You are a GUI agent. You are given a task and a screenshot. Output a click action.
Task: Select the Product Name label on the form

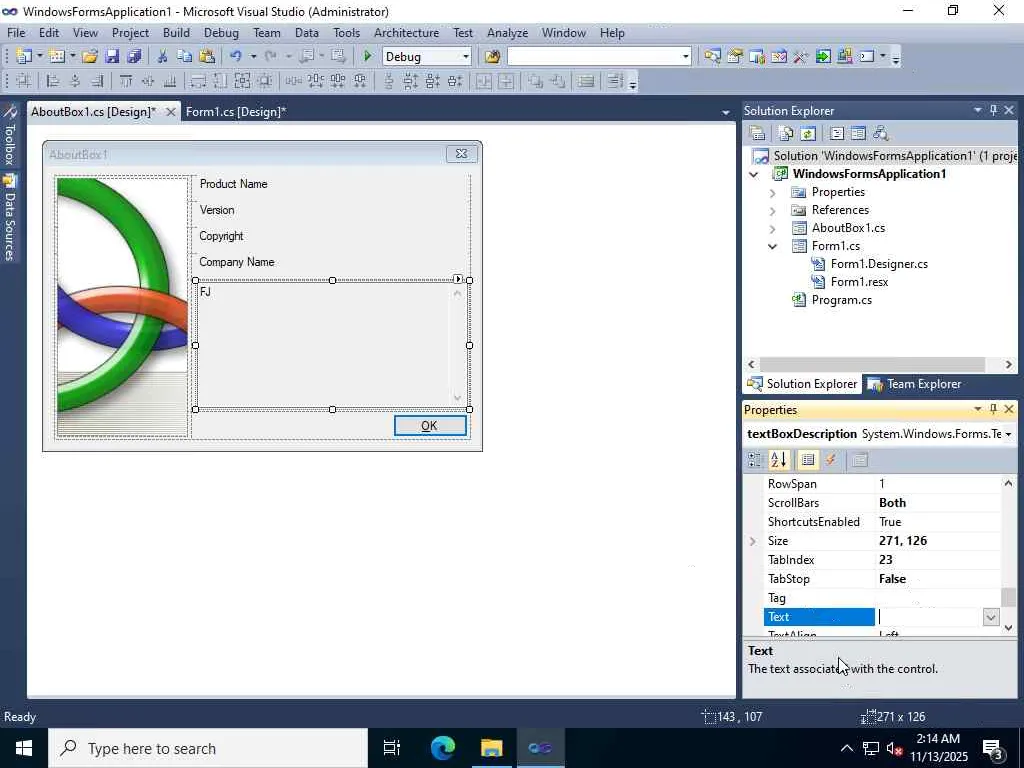click(233, 184)
